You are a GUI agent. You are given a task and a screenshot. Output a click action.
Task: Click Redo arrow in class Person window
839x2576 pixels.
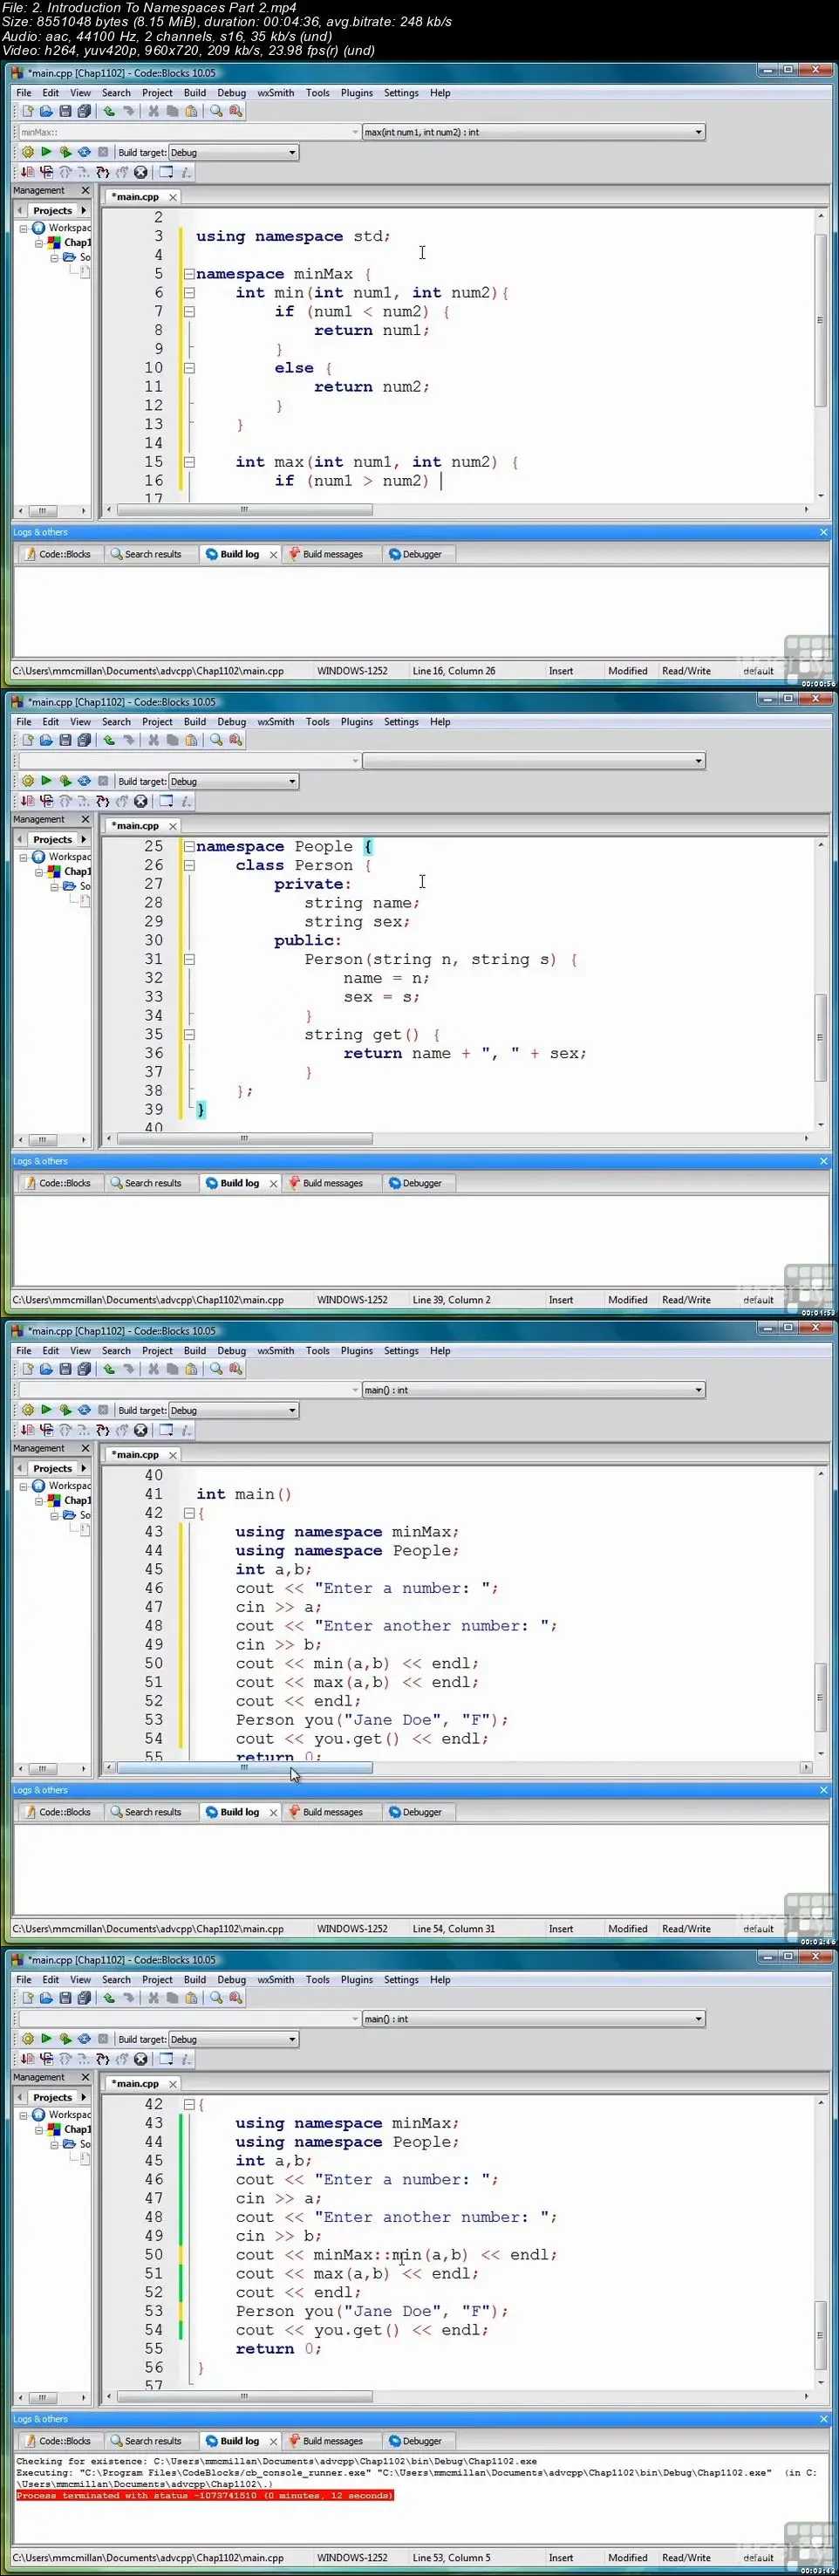(x=128, y=740)
